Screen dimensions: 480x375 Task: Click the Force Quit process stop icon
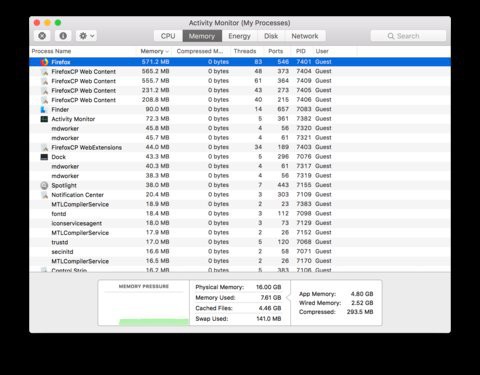[42, 36]
